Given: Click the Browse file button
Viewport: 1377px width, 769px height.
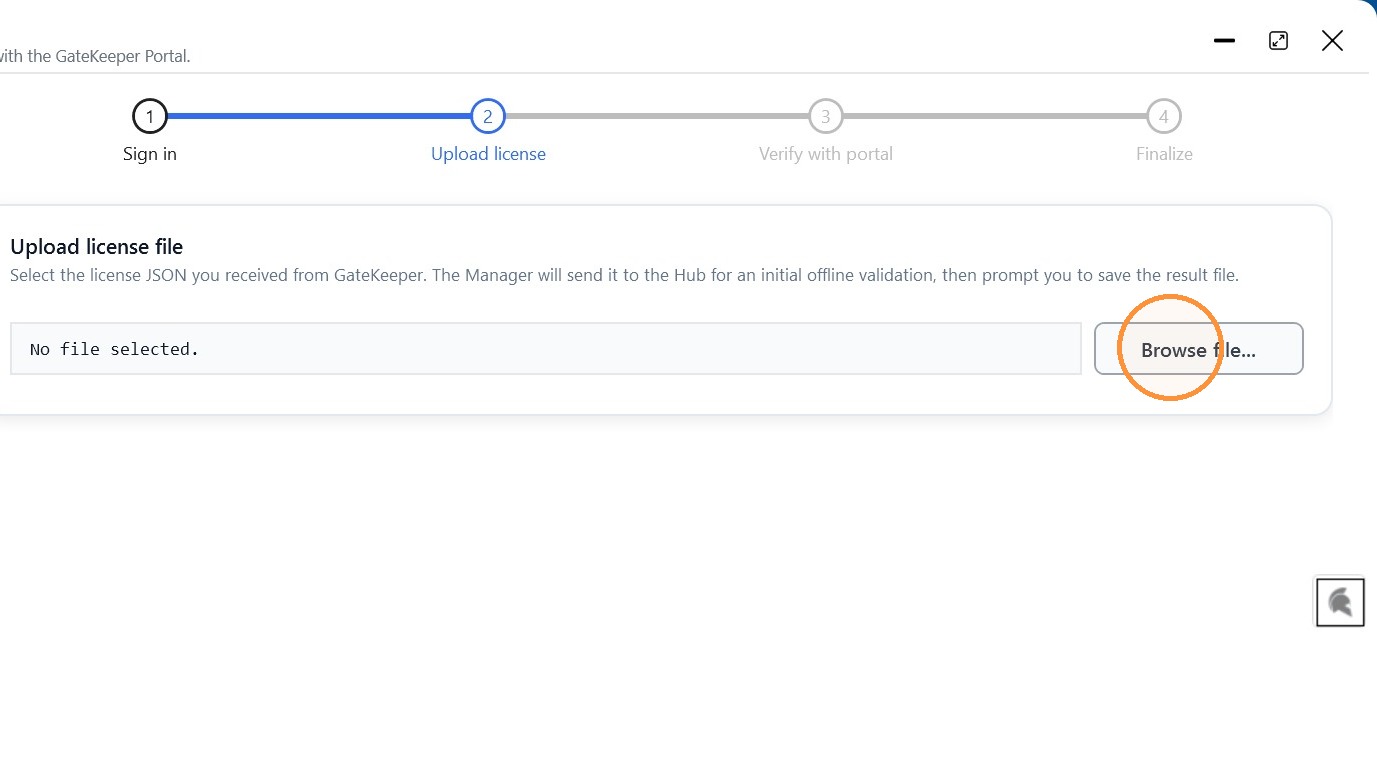Looking at the screenshot, I should coord(1198,349).
